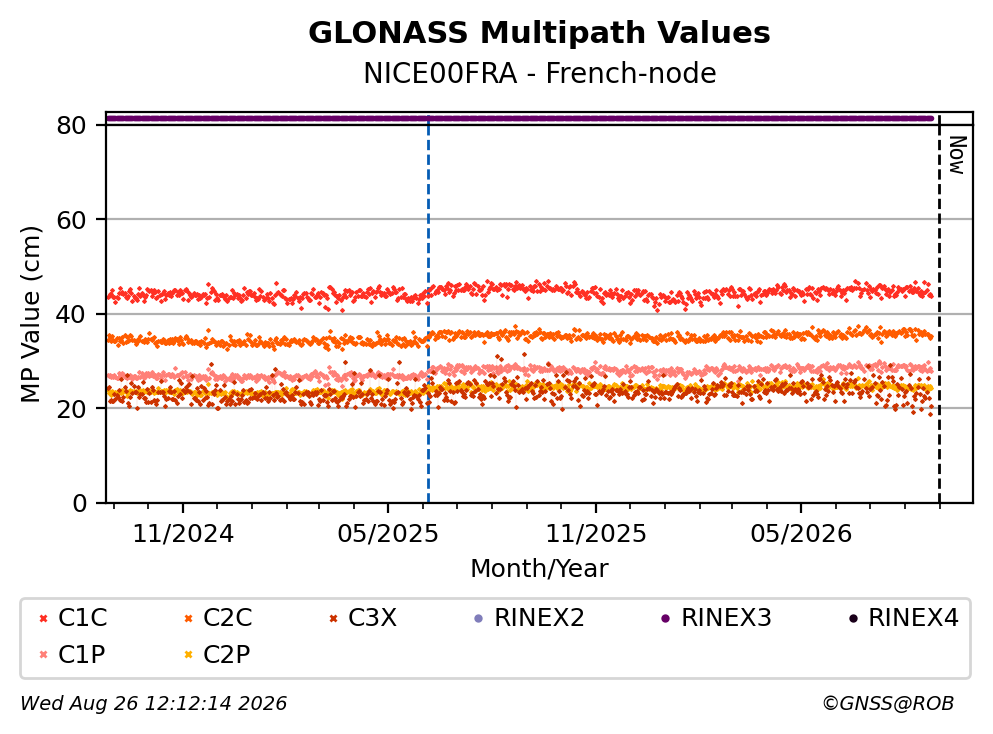
Task: Select the RINEX4 legend label
Action: click(x=913, y=618)
